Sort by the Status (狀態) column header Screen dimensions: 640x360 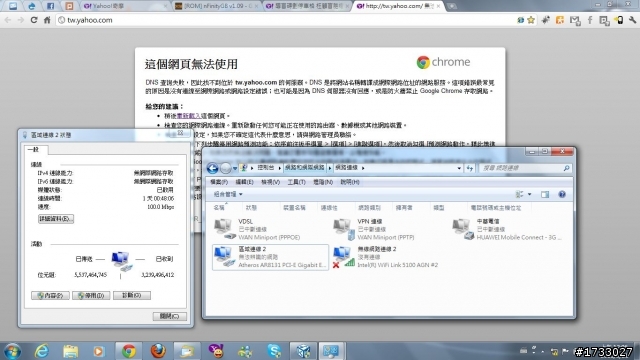point(251,208)
